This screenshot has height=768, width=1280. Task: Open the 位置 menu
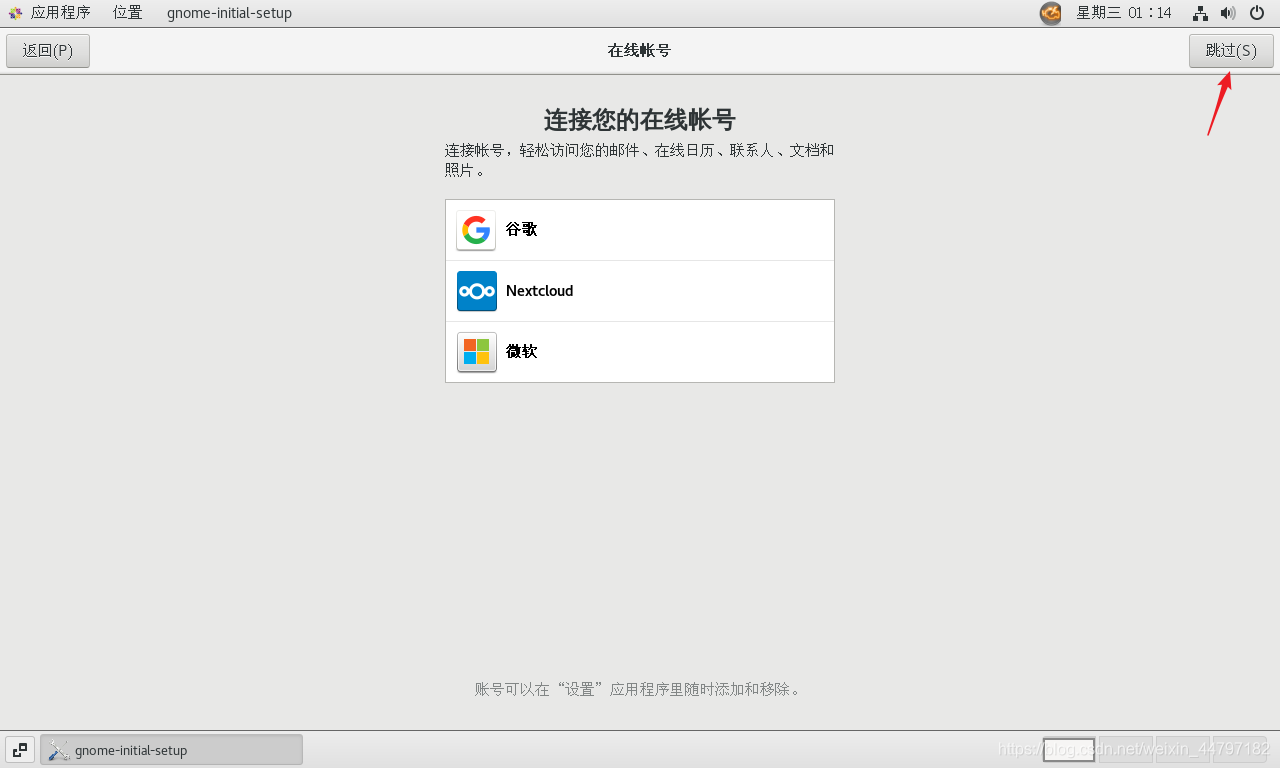[x=127, y=13]
